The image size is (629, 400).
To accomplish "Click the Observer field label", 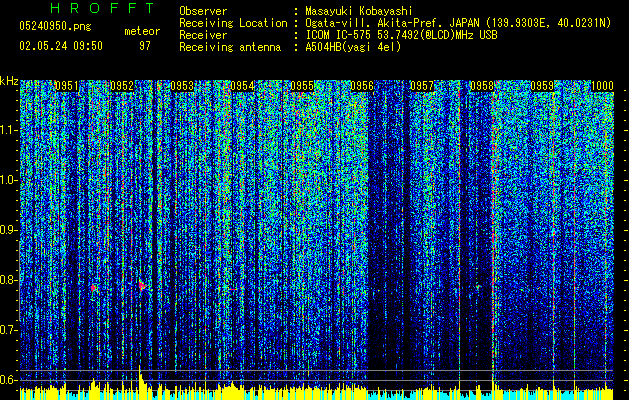I will (203, 11).
